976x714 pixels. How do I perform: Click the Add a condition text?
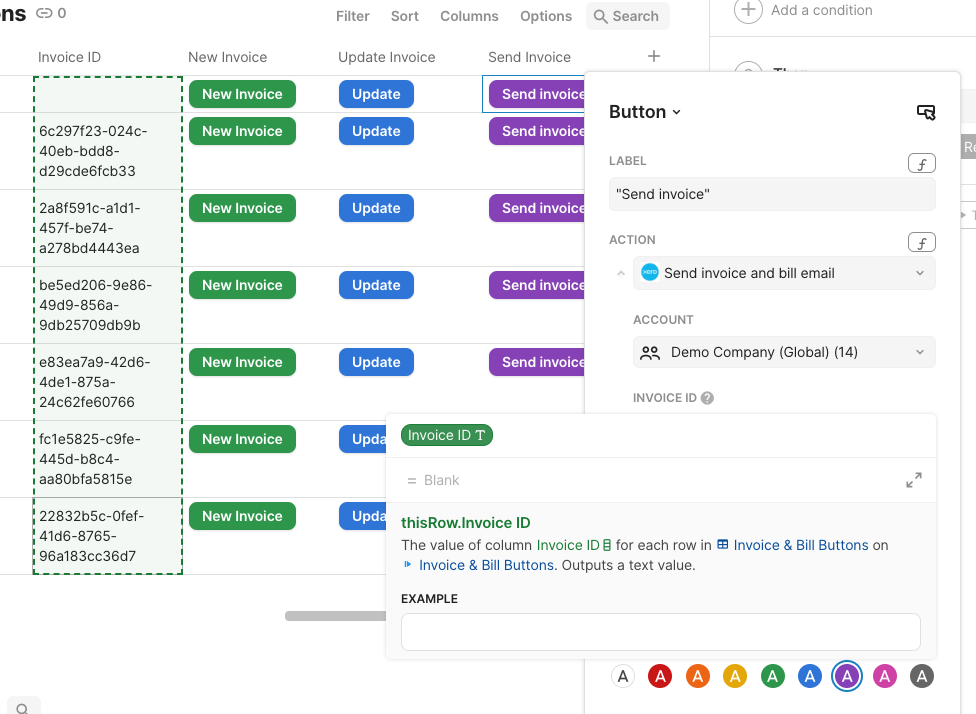click(x=822, y=10)
